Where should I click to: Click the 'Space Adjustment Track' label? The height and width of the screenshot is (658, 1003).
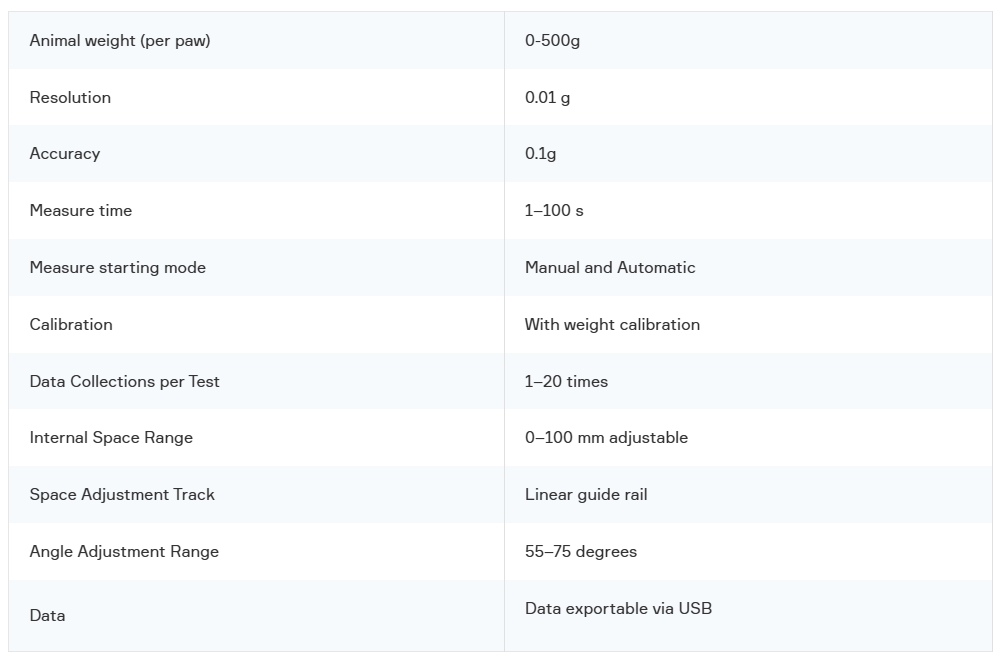[x=122, y=495]
